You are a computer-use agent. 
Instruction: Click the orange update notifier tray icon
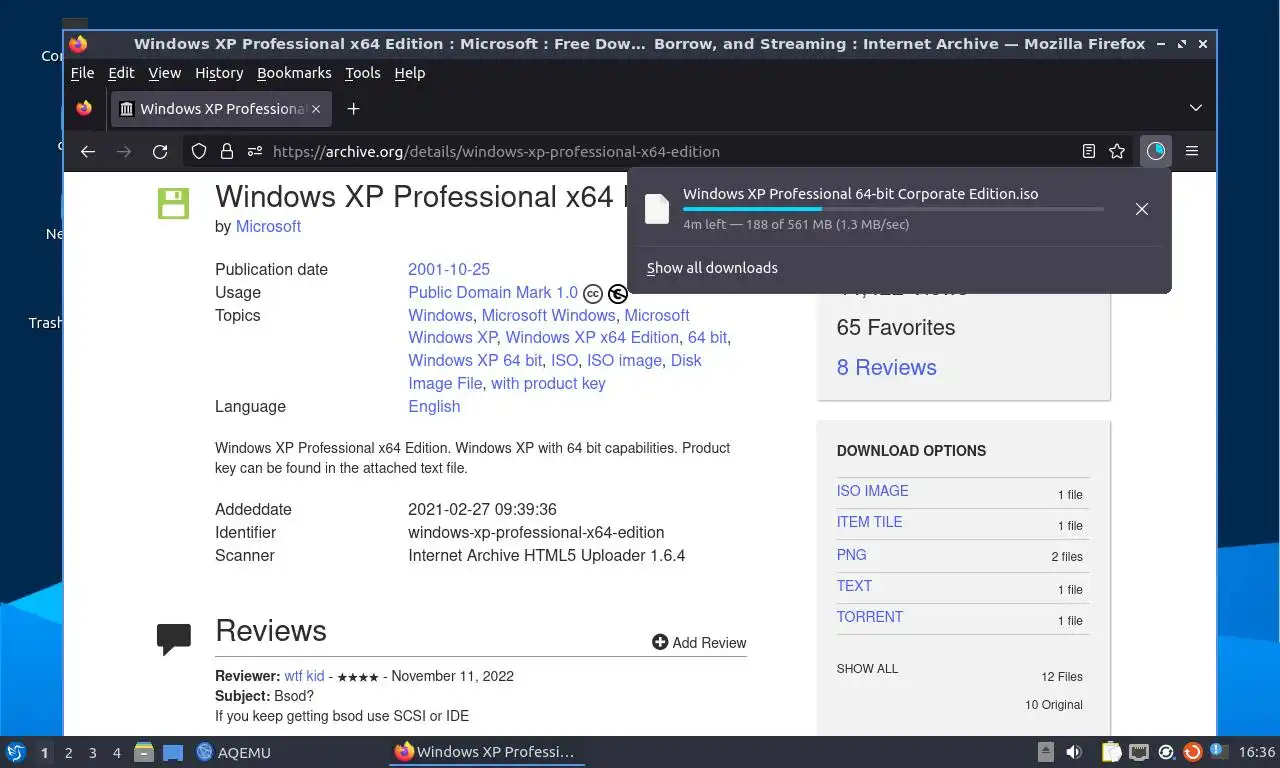tap(1192, 752)
